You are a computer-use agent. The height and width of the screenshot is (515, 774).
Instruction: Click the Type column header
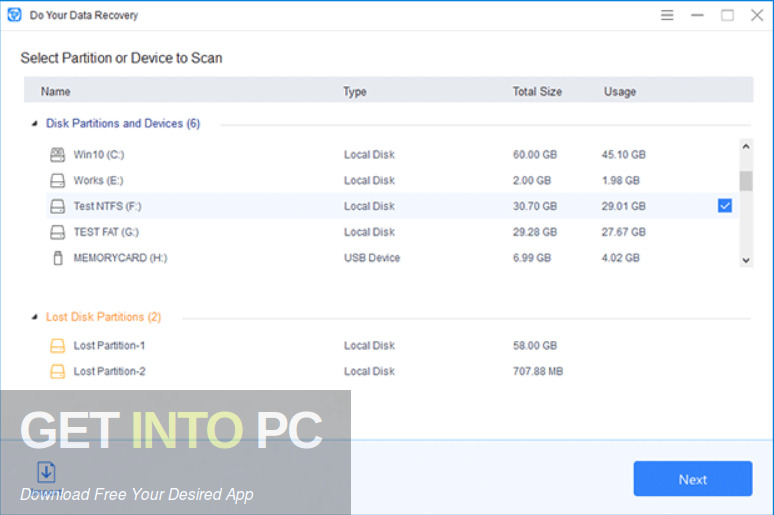354,92
